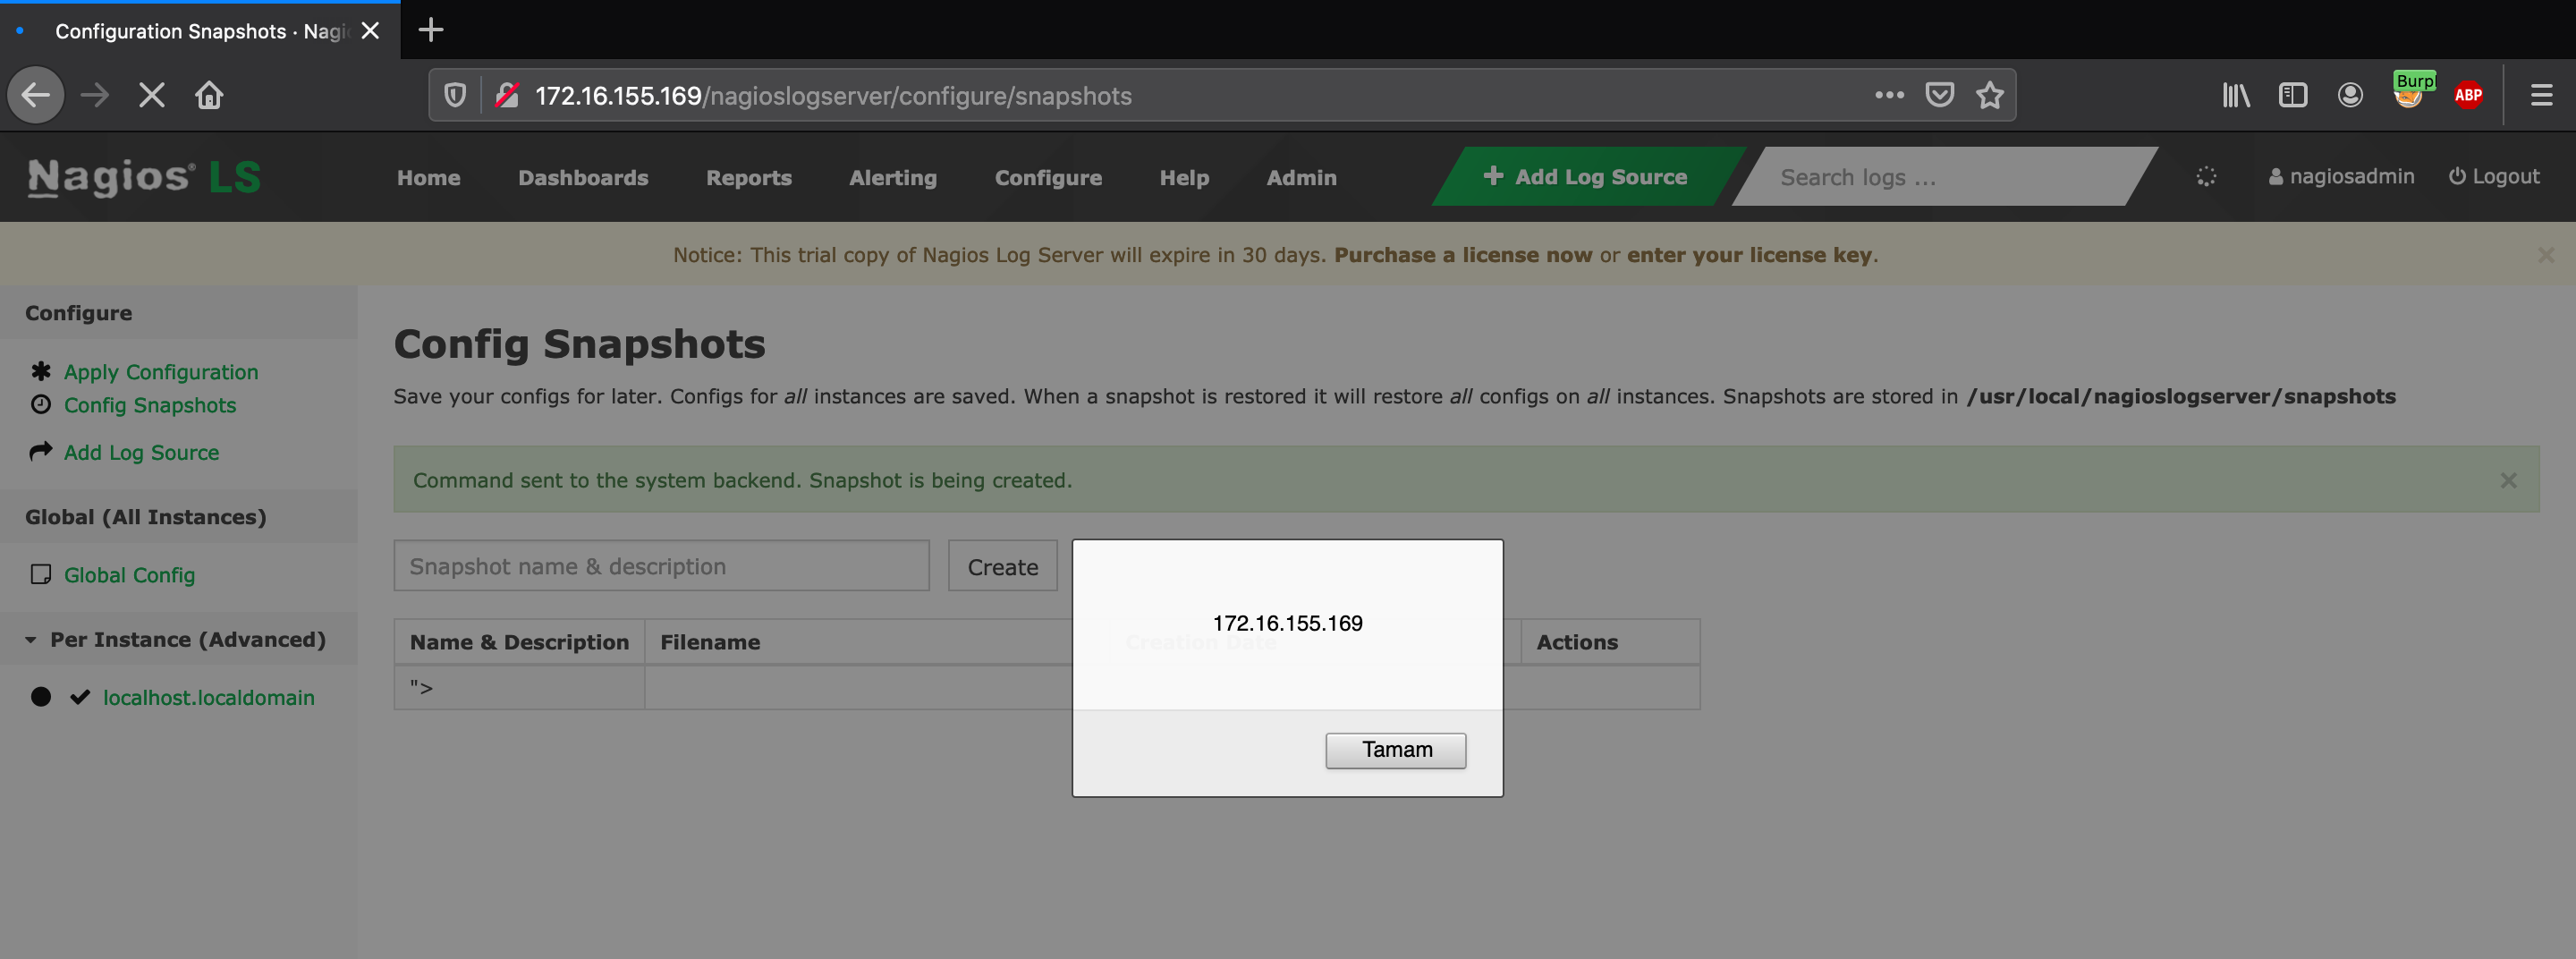Go back with the browser back arrow
The image size is (2576, 959).
coord(36,95)
